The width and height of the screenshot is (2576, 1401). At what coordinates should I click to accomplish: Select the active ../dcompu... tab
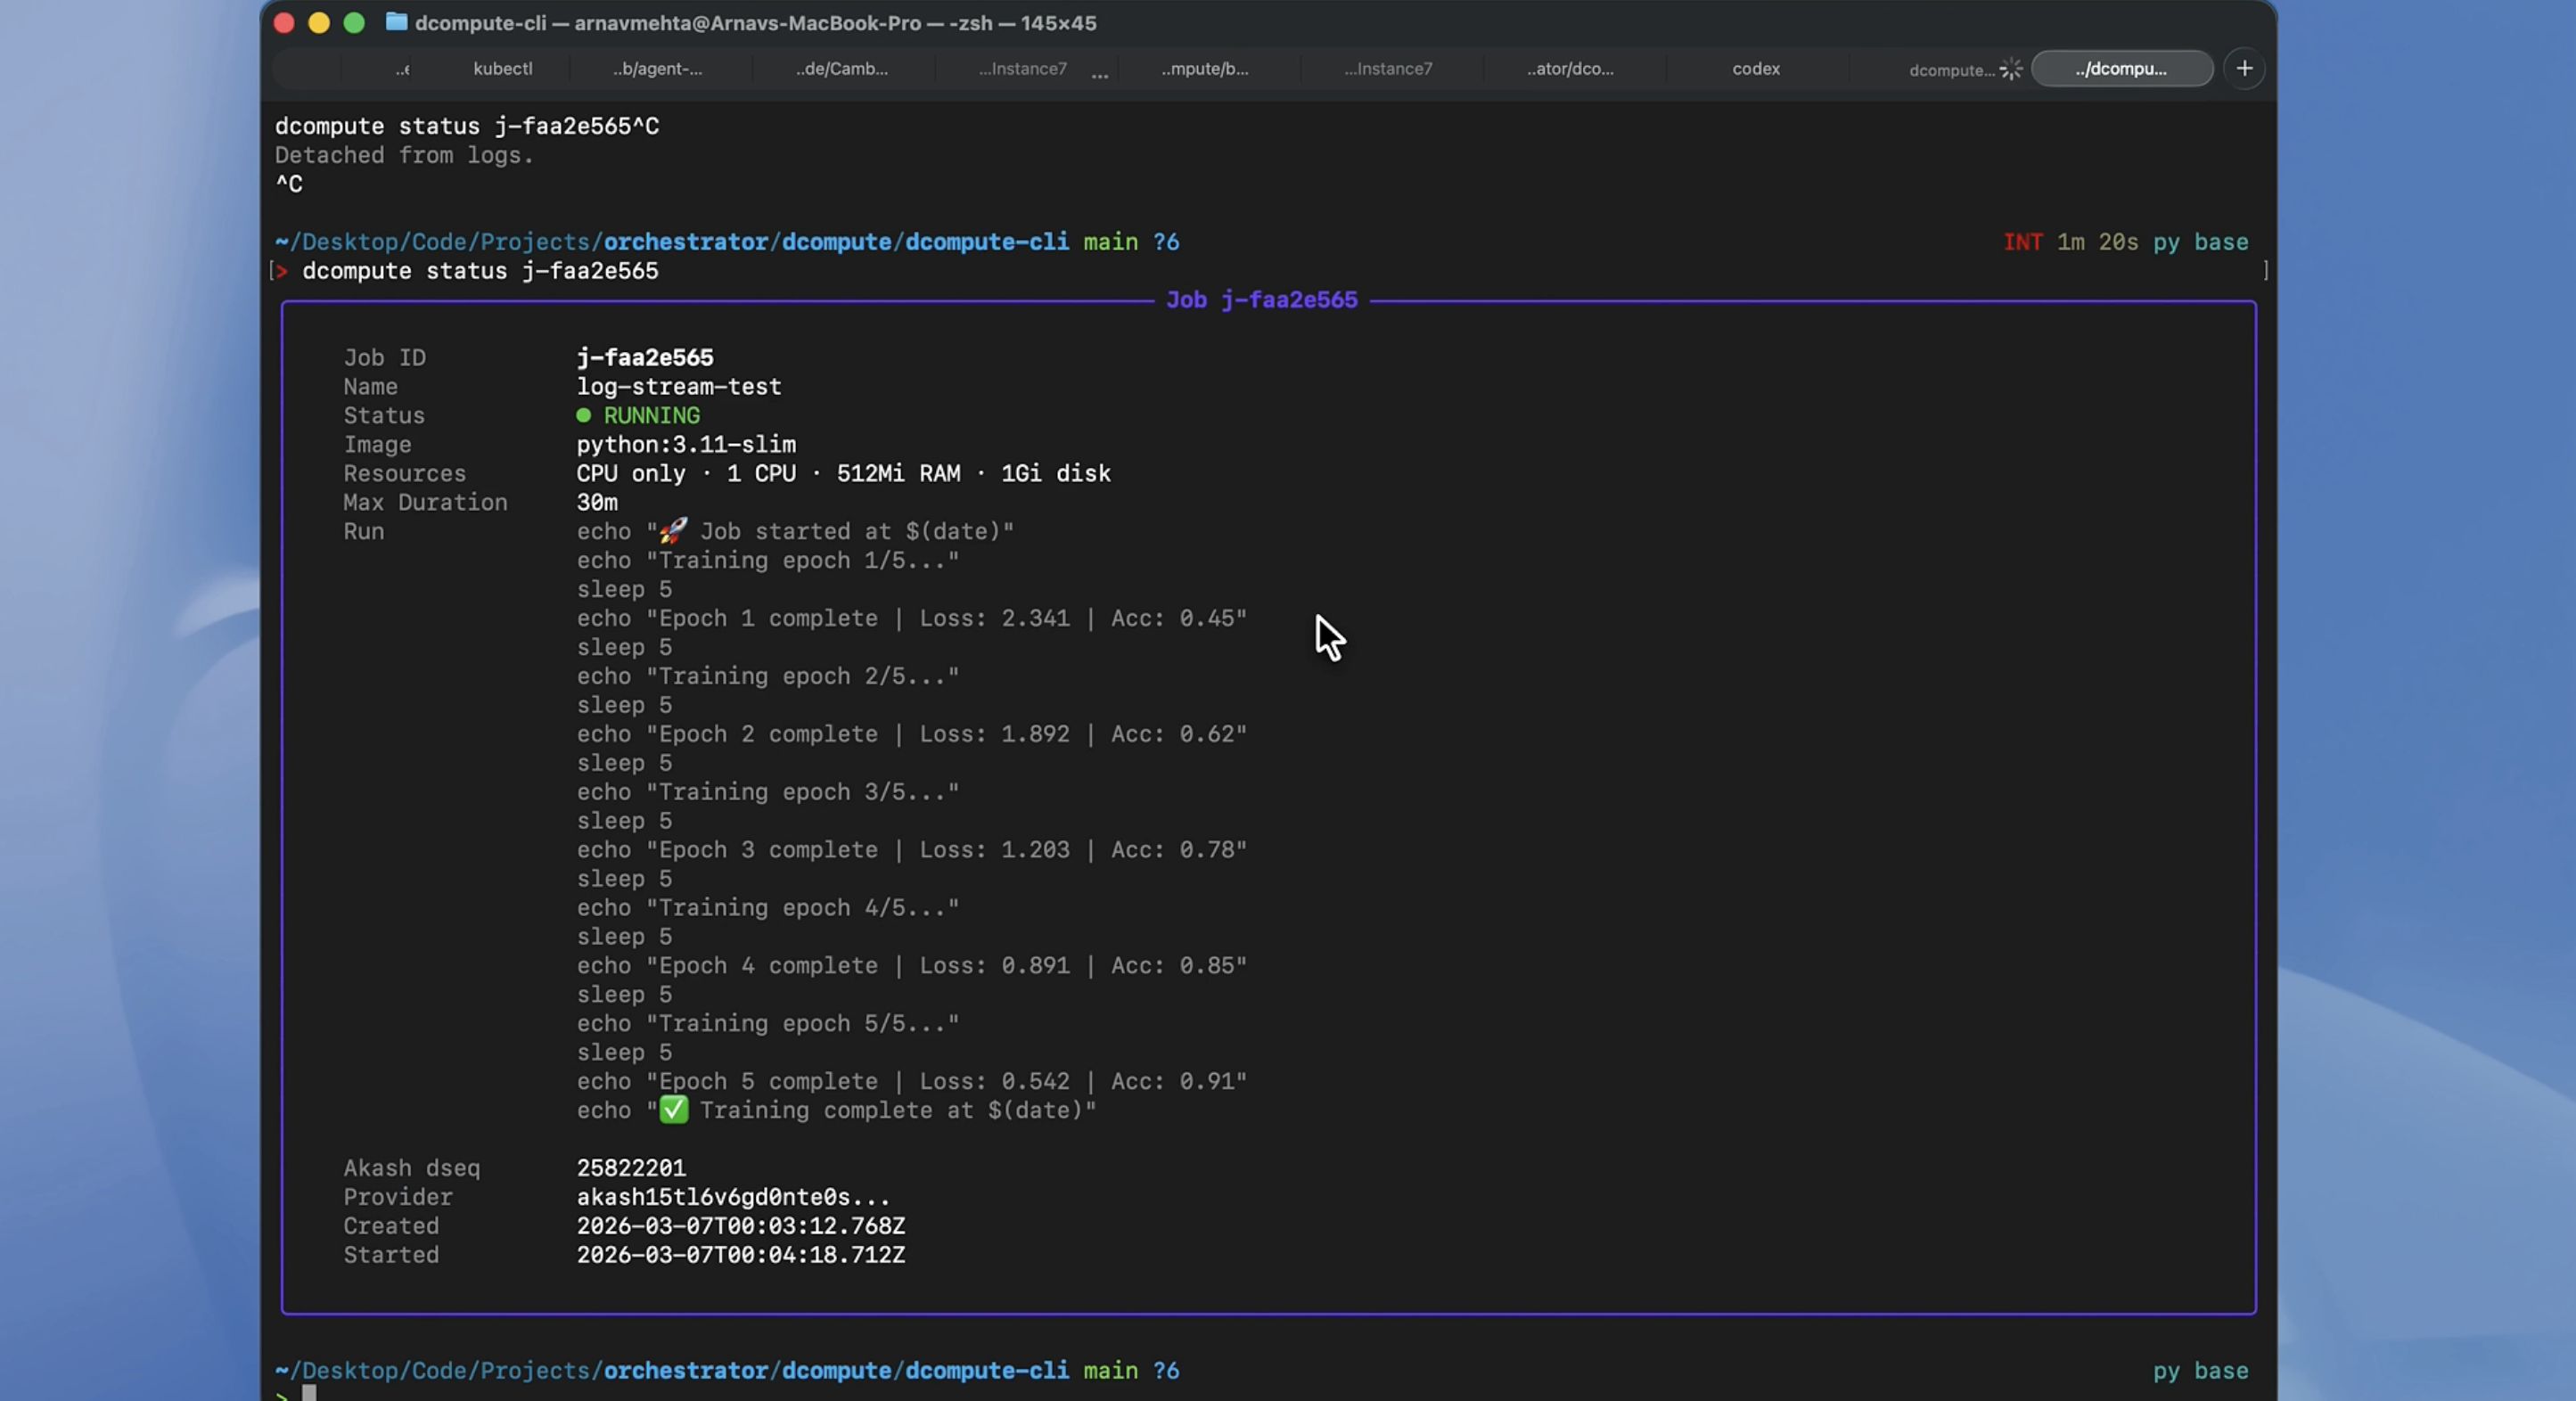[2120, 69]
